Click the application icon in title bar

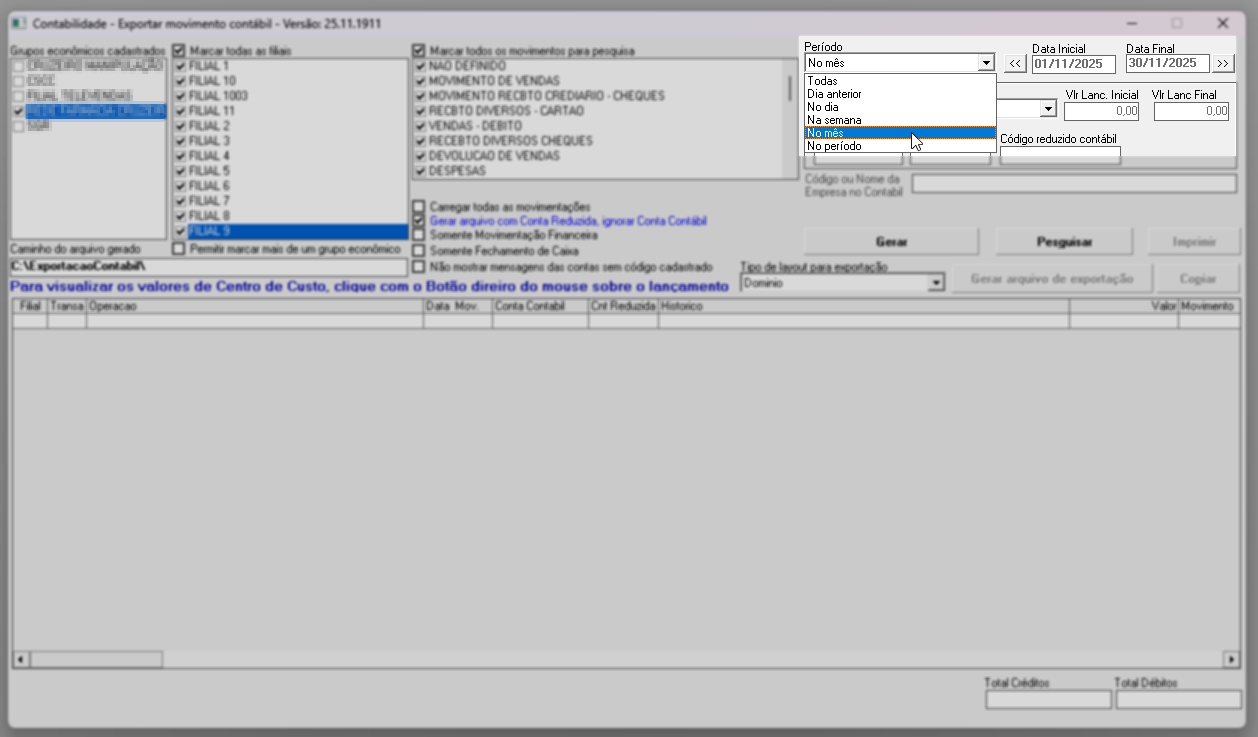19,22
